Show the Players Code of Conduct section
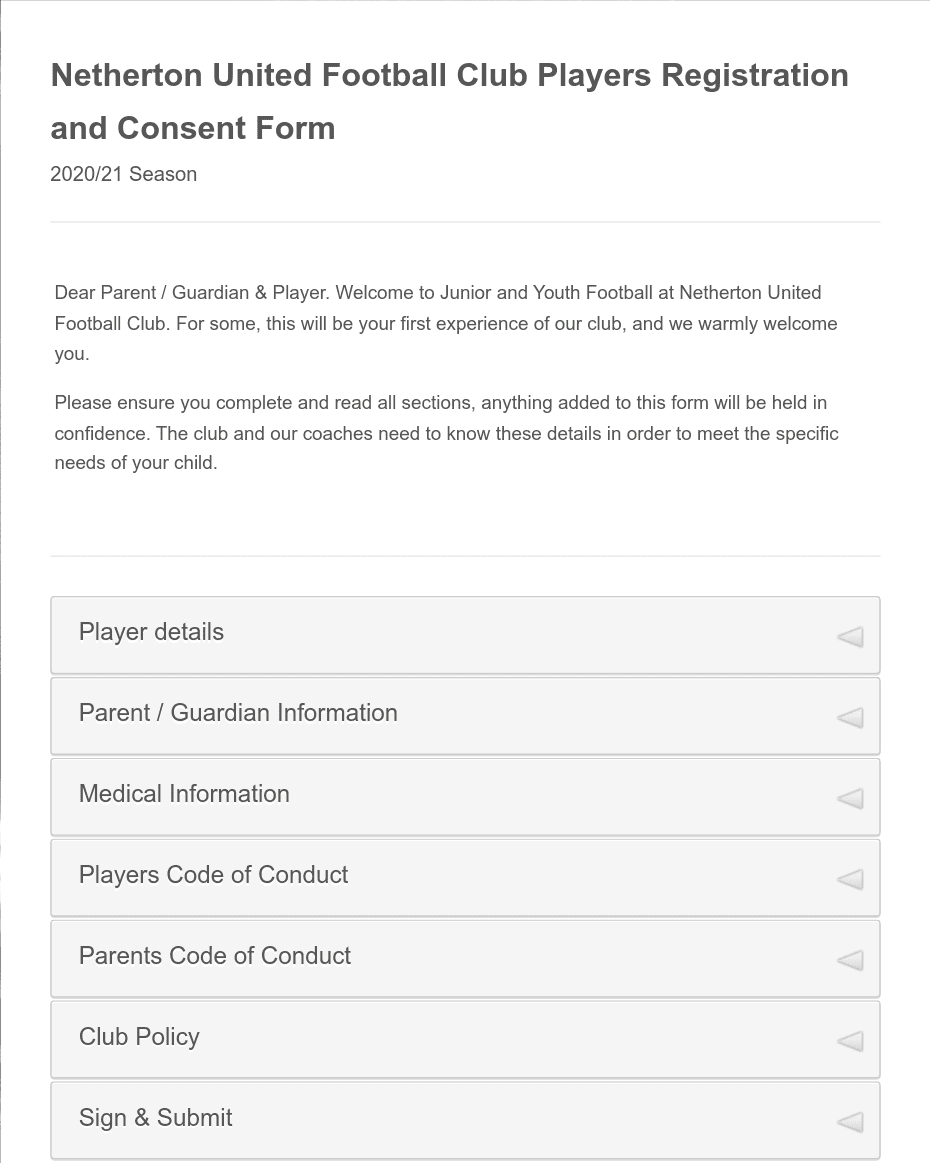Viewport: 930px width, 1163px height. tap(213, 876)
